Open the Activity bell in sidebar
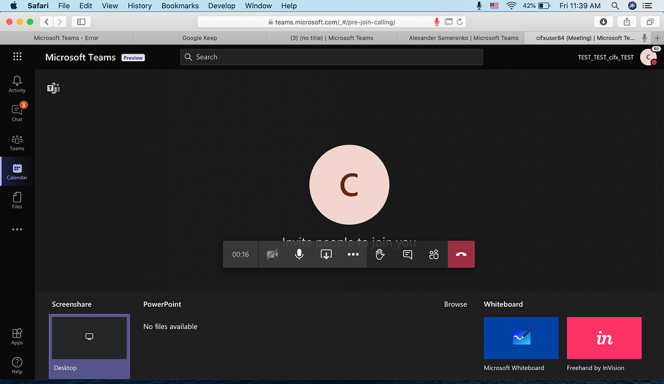Screen dimensions: 664x384 point(17,84)
